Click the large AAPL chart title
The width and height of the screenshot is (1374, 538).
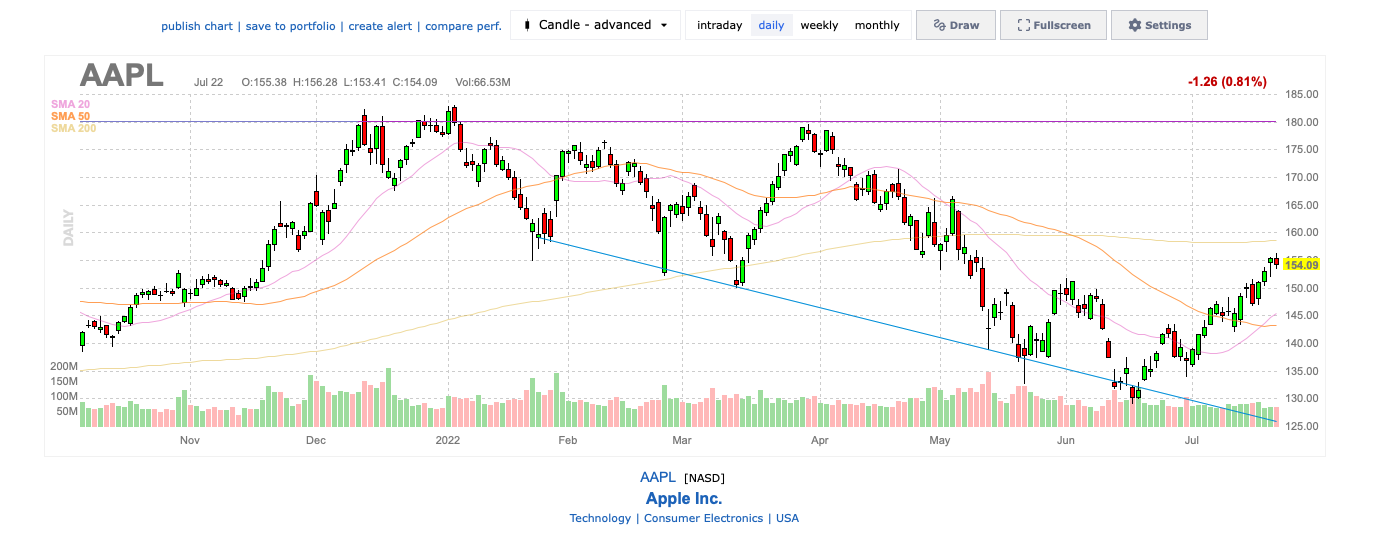point(121,76)
